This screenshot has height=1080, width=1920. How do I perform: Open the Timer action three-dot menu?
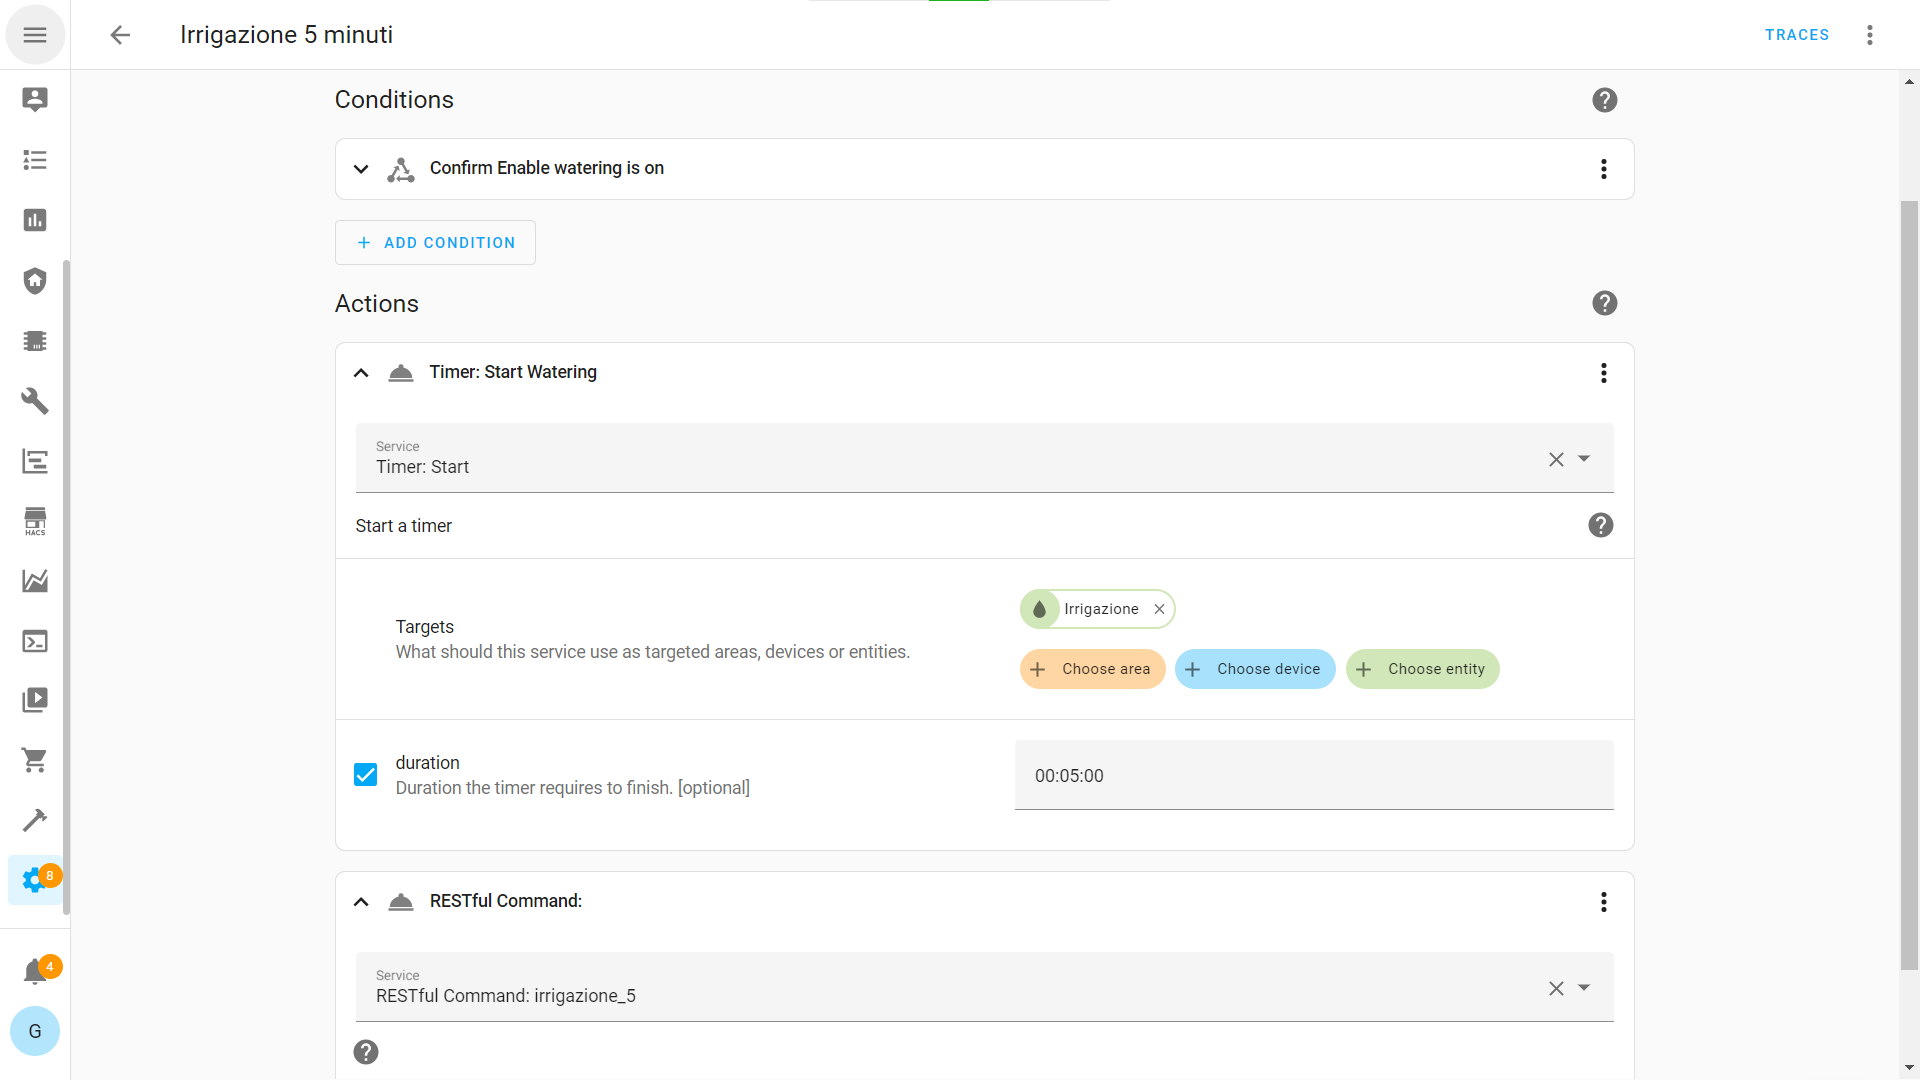tap(1603, 373)
